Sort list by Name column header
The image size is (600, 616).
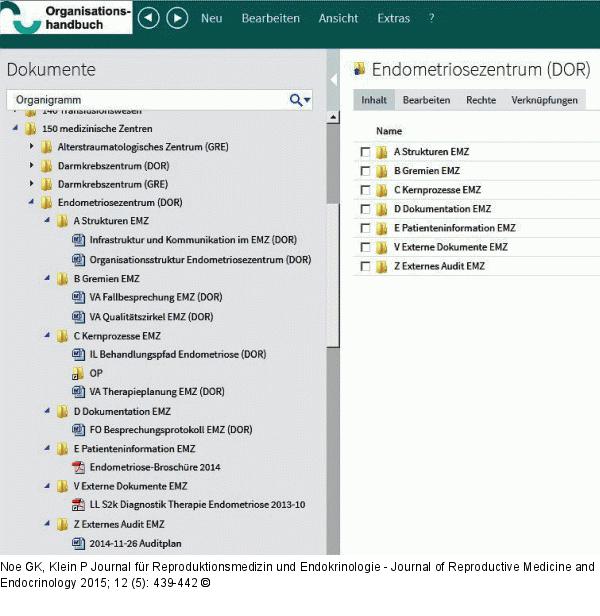point(389,131)
